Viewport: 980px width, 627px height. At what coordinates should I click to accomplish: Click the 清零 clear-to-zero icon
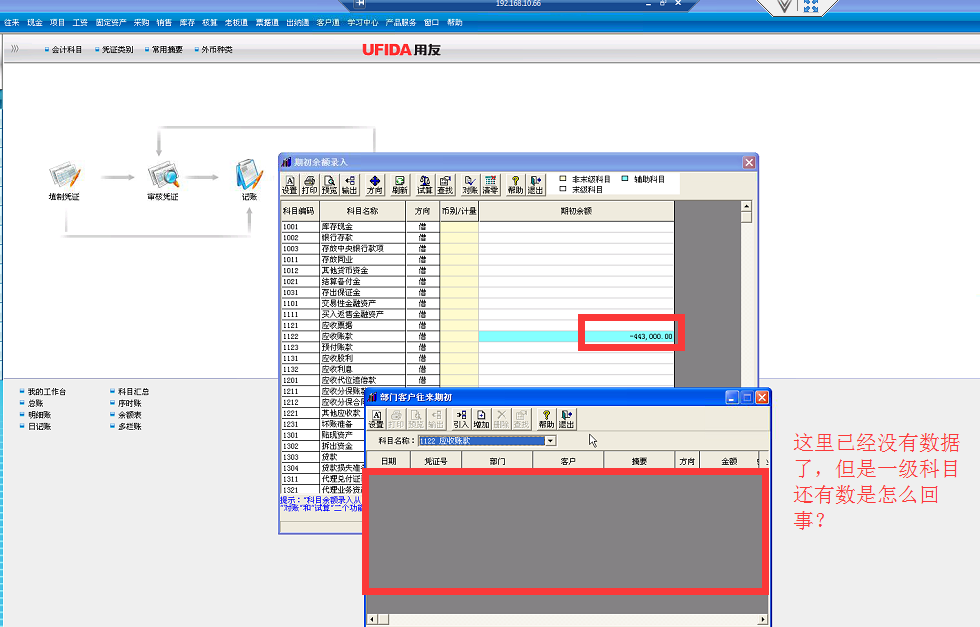point(490,184)
